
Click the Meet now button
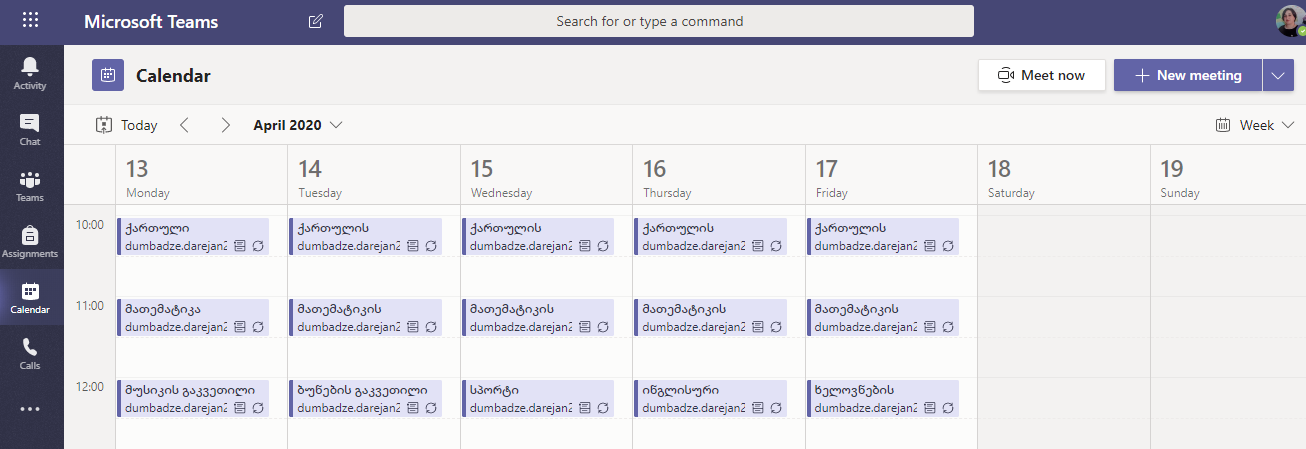click(1042, 75)
